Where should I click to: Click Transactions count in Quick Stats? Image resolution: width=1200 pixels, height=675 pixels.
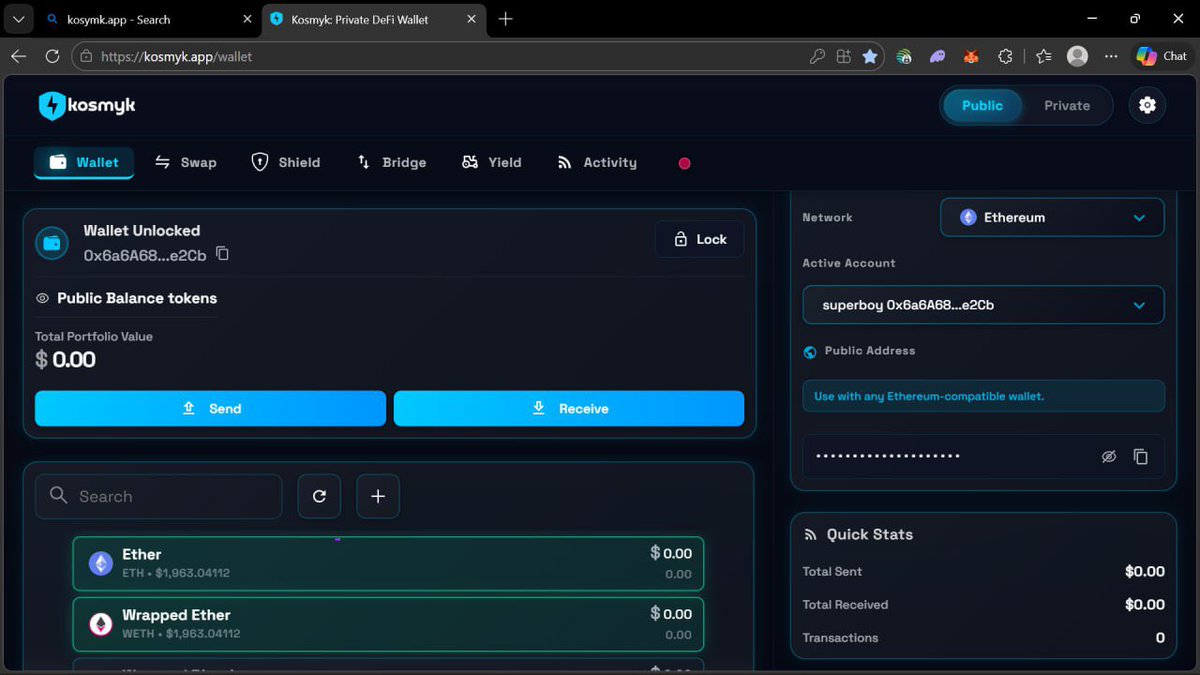coord(1160,637)
